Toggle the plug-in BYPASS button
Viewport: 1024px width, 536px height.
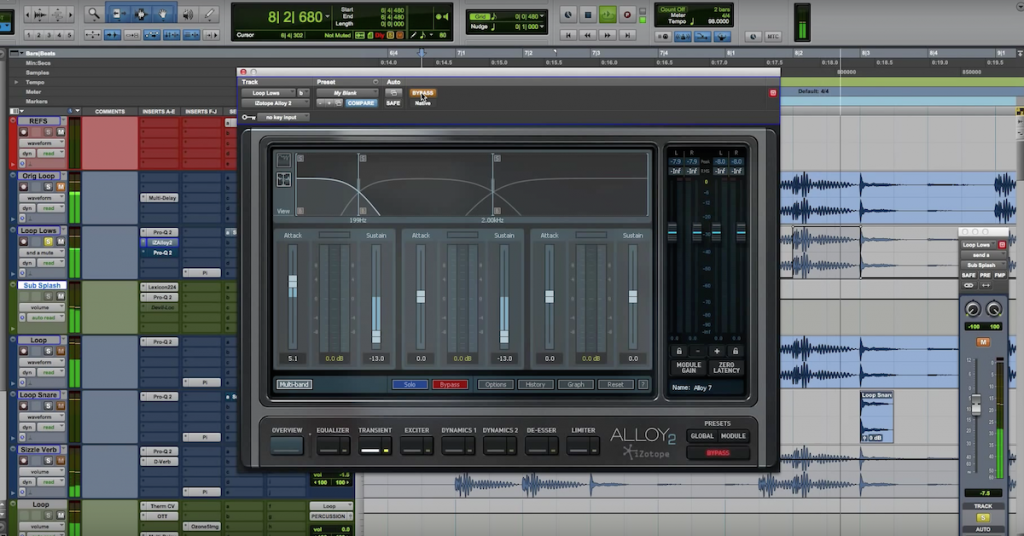coord(423,93)
